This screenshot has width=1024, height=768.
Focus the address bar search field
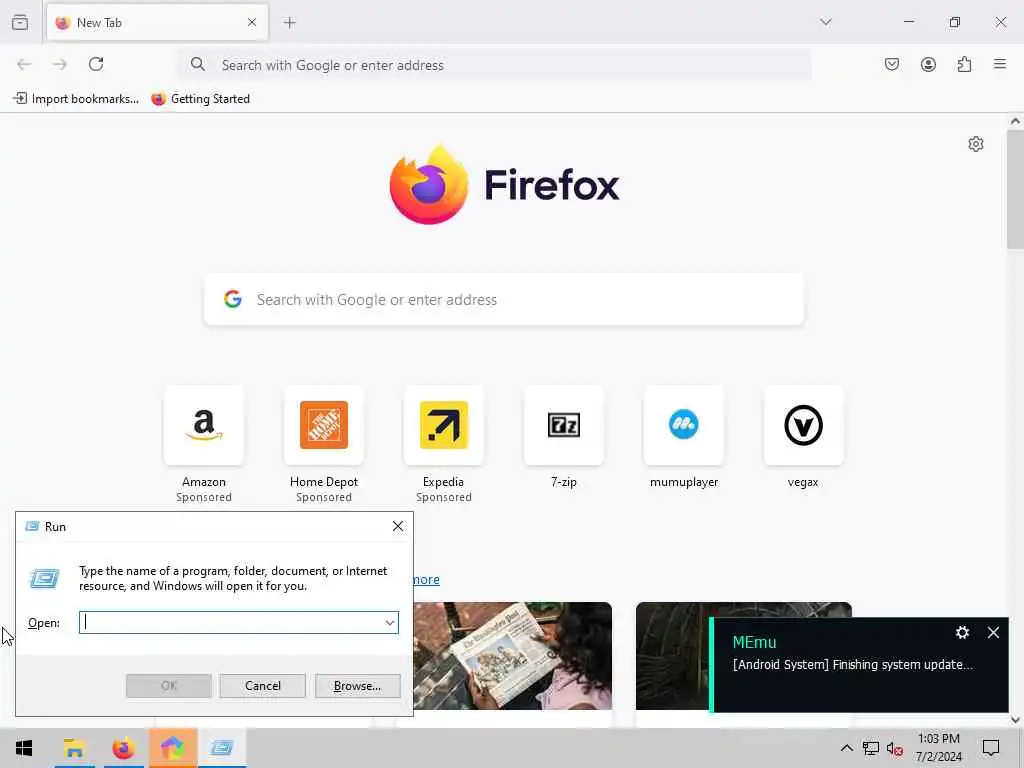494,65
